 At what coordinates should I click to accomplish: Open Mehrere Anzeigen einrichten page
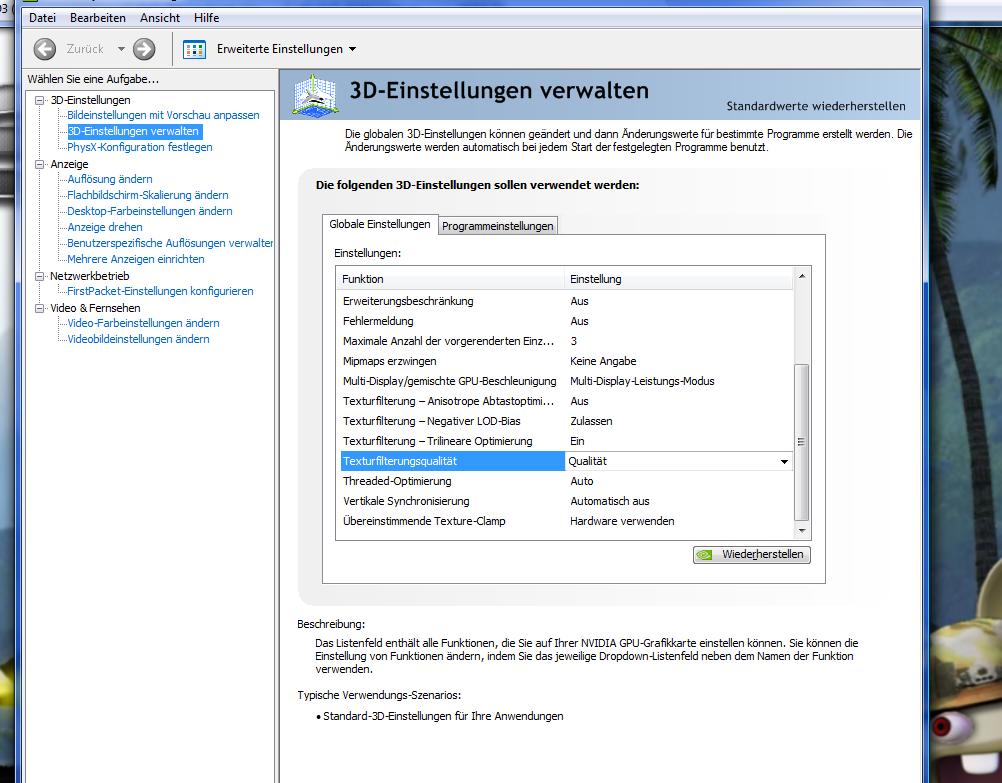[x=135, y=260]
